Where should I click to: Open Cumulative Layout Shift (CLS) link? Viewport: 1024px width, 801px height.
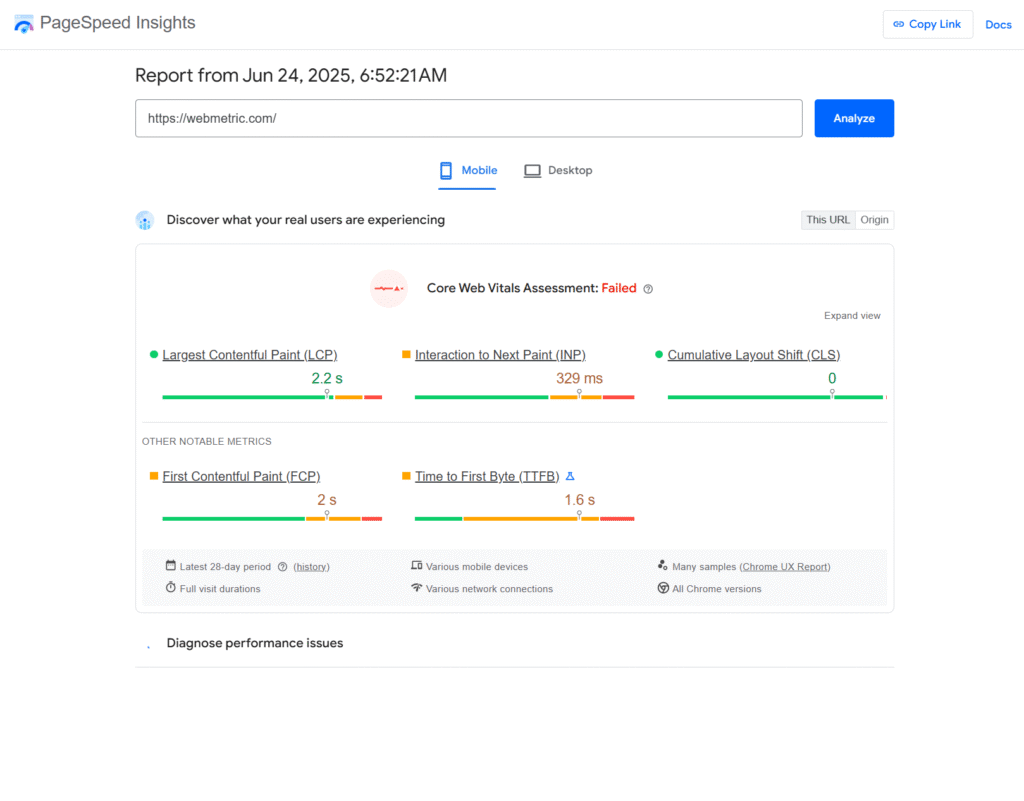[754, 354]
